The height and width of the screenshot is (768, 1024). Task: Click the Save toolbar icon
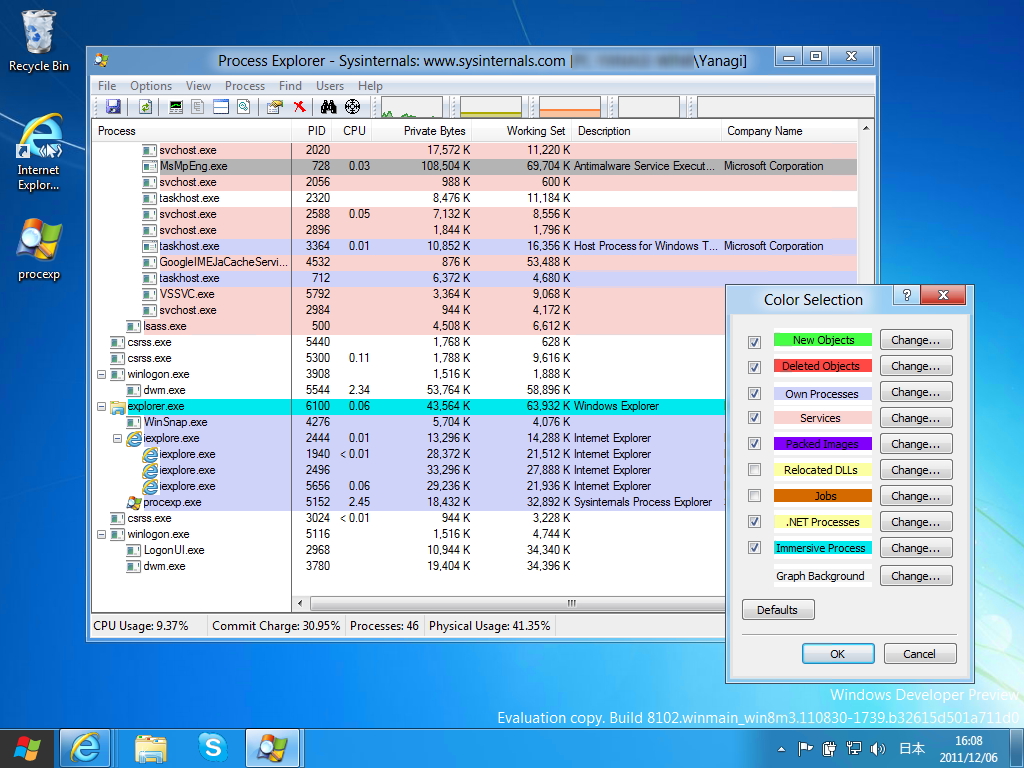[x=113, y=105]
